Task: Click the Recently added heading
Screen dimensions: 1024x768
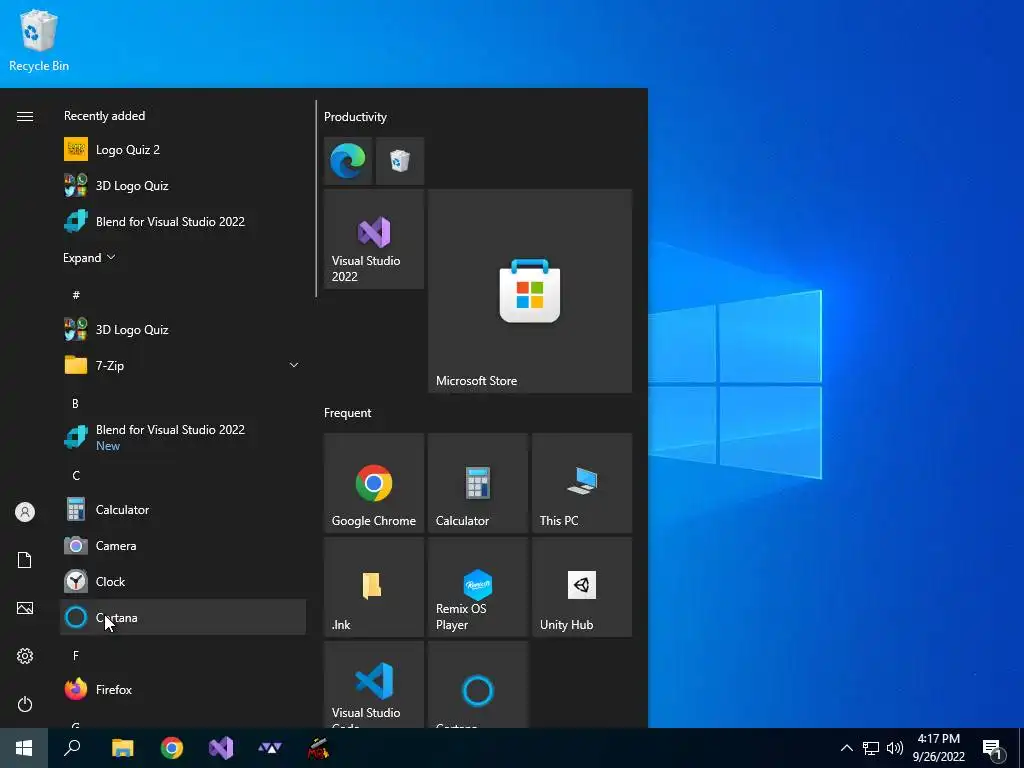Action: coord(104,116)
